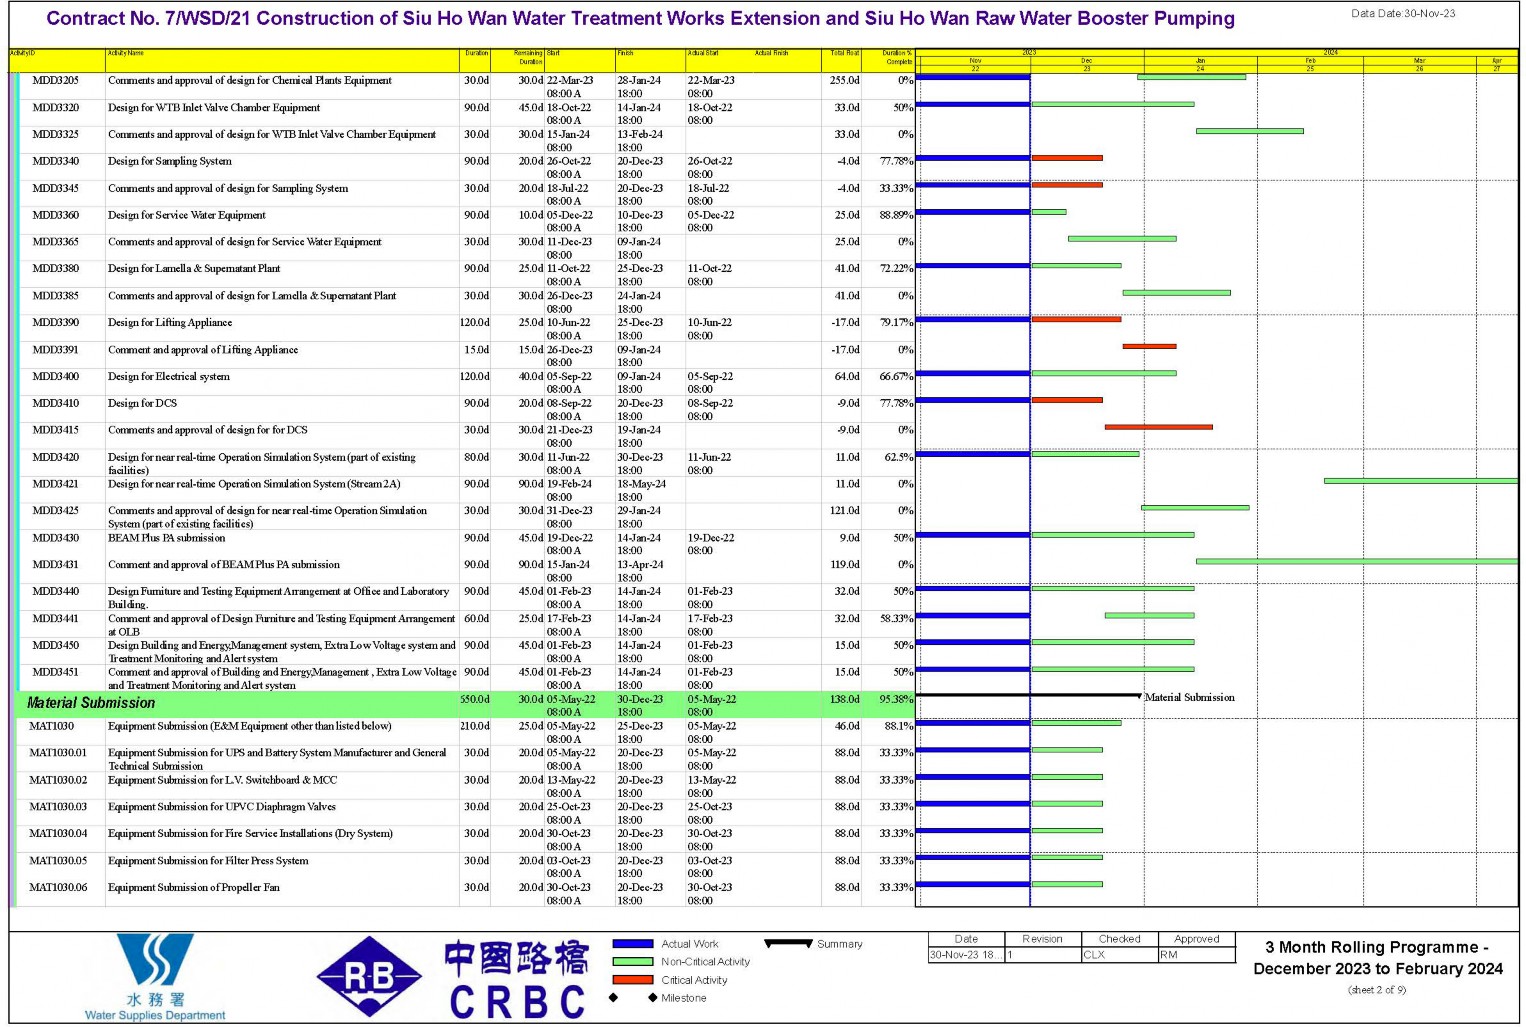The image size is (1526, 1027).
Task: Click the -17.0d total float in MDD3390 row
Action: (x=845, y=324)
